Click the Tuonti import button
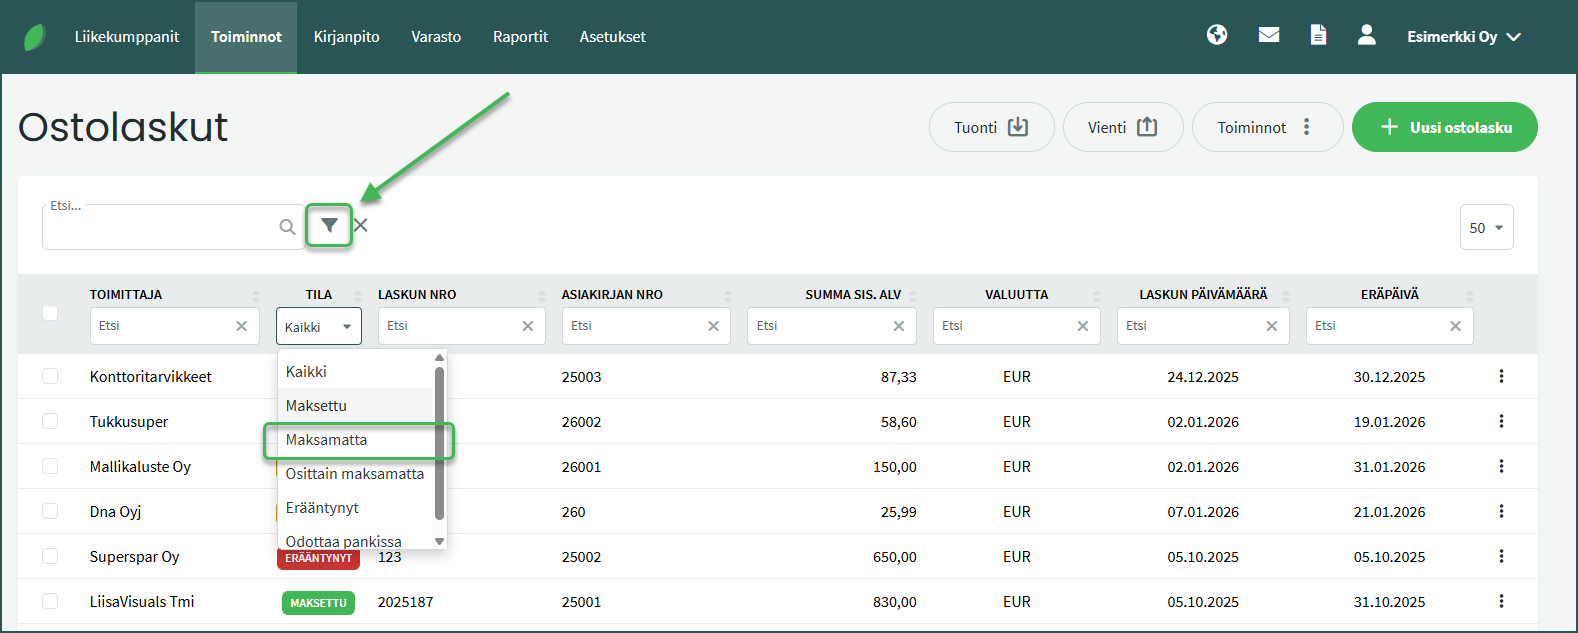Viewport: 1578px width, 633px height. pyautogui.click(x=990, y=127)
